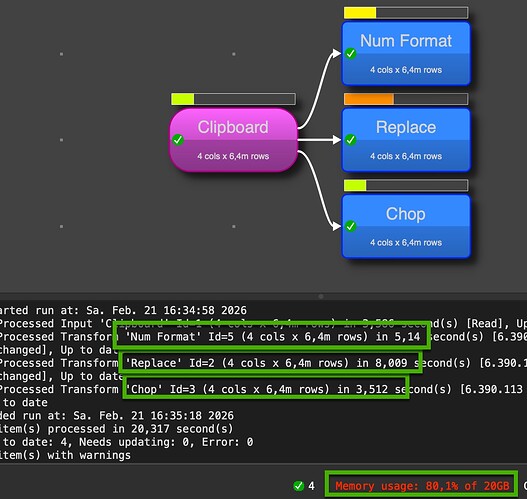Click arrow connecting Clipboard to Replace

pos(319,140)
